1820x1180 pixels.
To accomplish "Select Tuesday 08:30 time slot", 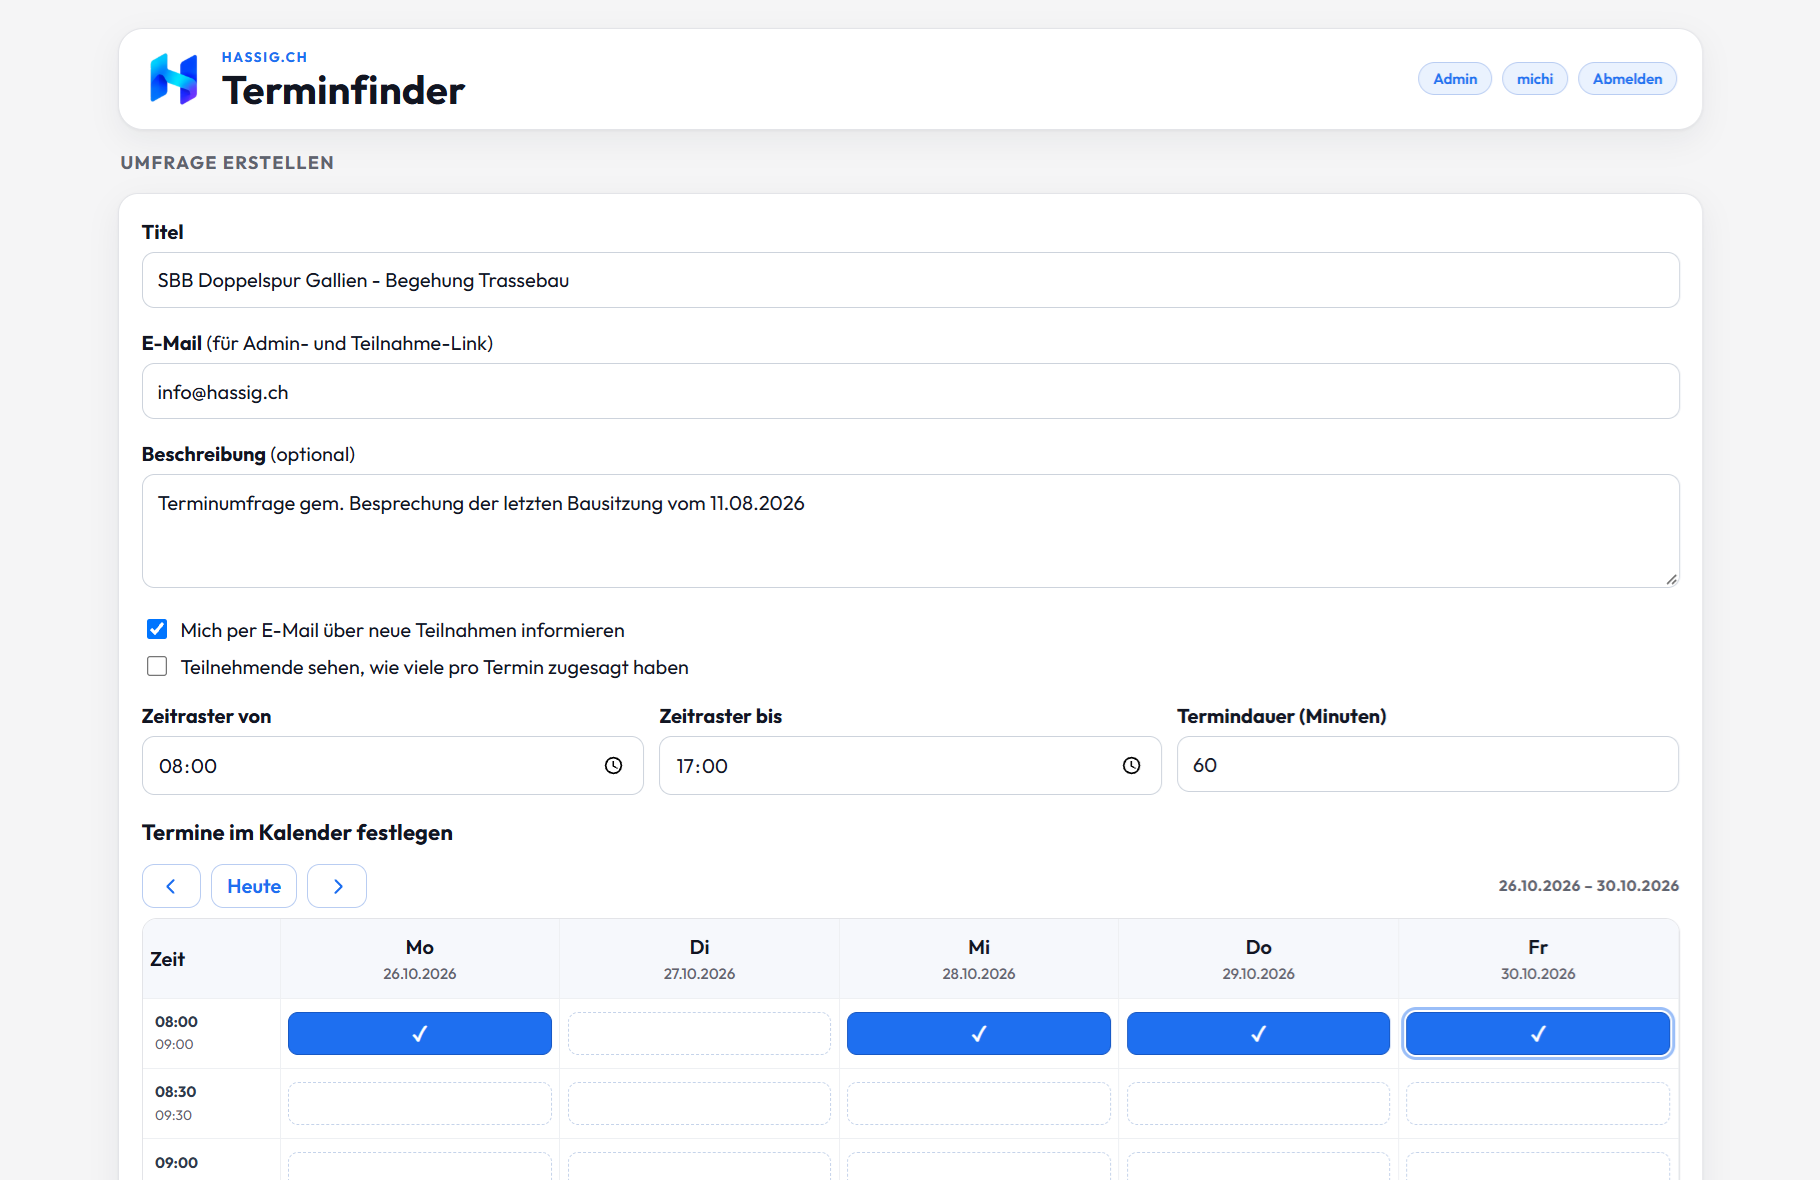I will pyautogui.click(x=699, y=1103).
